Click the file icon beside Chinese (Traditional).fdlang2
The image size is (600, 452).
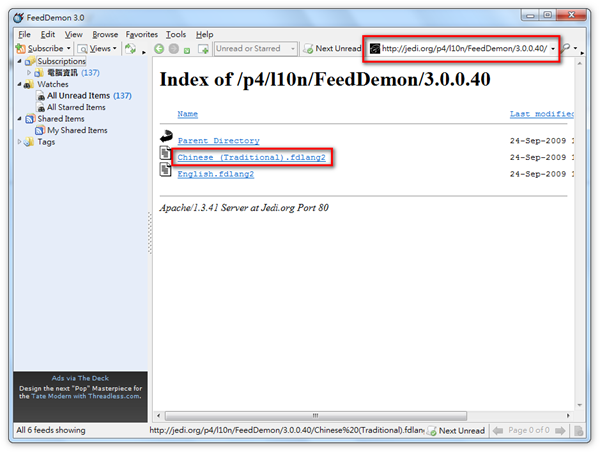(166, 155)
